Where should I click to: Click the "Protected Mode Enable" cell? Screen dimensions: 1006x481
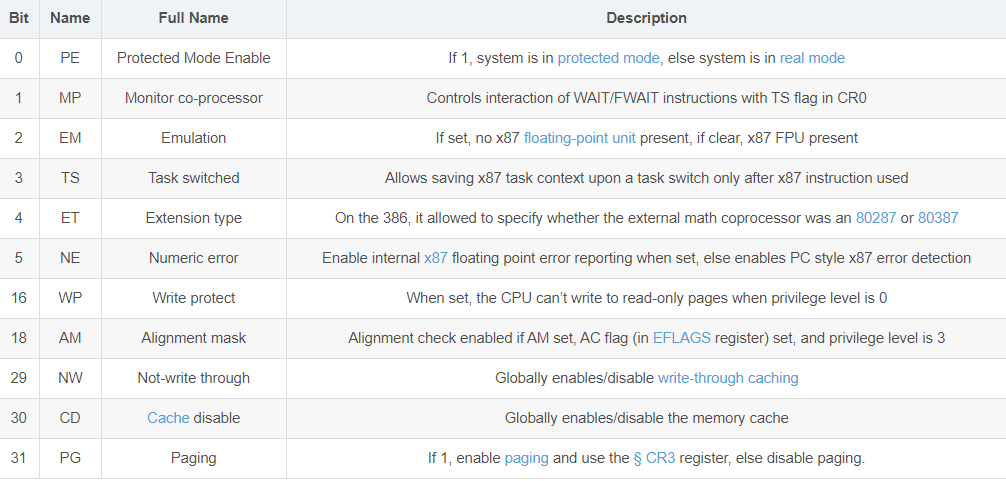click(193, 58)
